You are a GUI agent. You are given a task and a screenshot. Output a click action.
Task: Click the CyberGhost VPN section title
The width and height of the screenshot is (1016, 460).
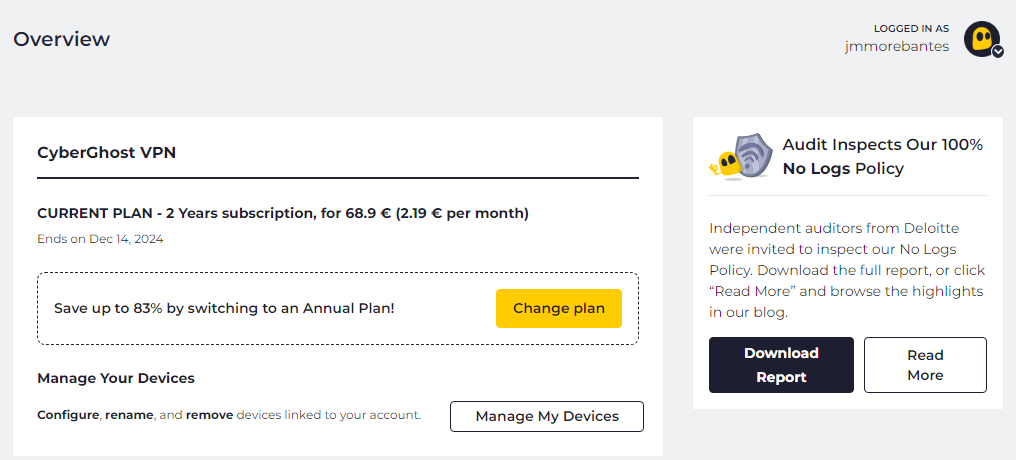click(107, 153)
